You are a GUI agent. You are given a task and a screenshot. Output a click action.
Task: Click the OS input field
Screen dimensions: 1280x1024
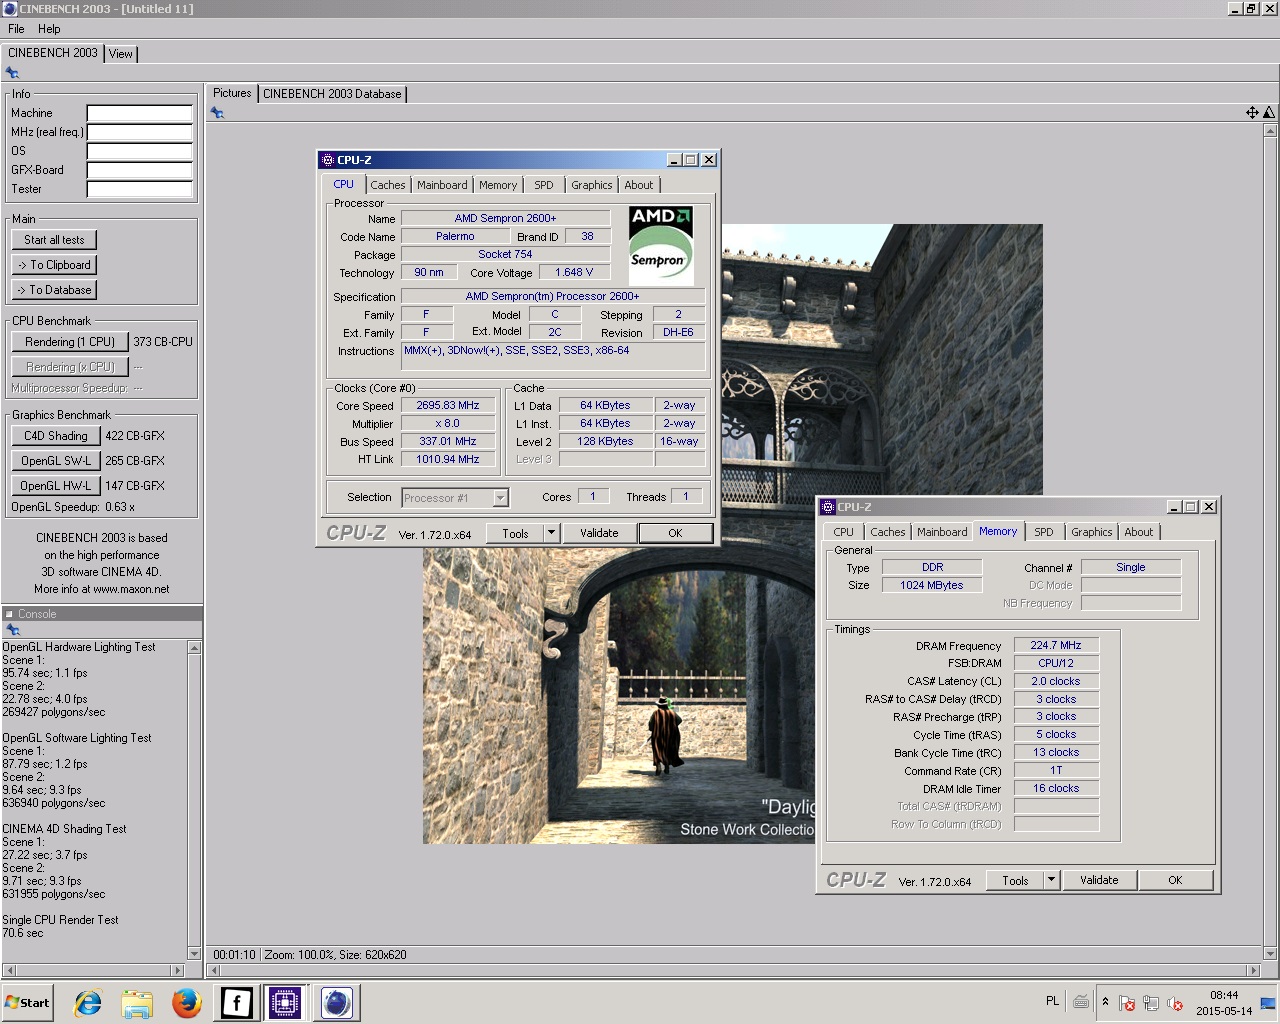point(139,151)
